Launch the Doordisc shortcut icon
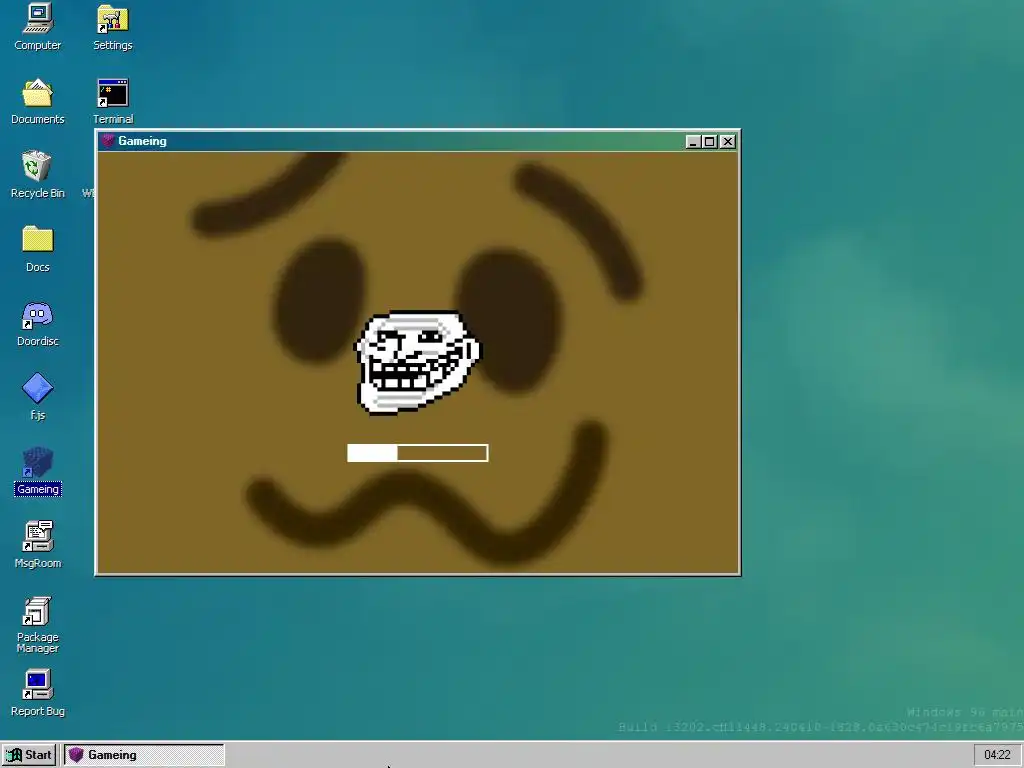The height and width of the screenshot is (768, 1024). pyautogui.click(x=37, y=323)
